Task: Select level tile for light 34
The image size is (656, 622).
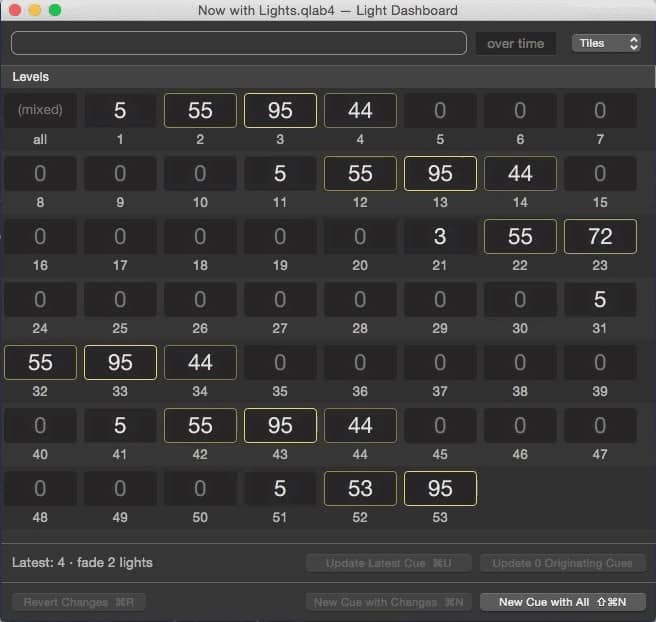Action: click(200, 363)
